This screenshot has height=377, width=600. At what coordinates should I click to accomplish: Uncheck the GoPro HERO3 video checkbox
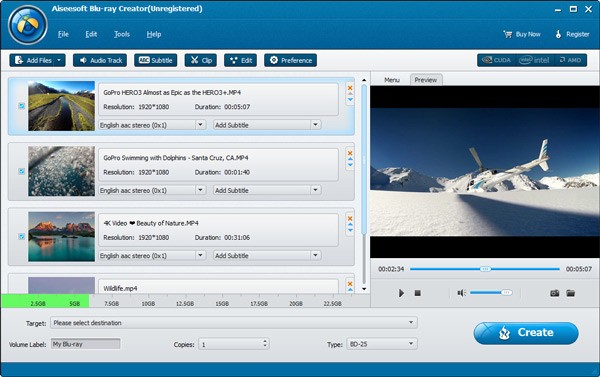pos(22,106)
